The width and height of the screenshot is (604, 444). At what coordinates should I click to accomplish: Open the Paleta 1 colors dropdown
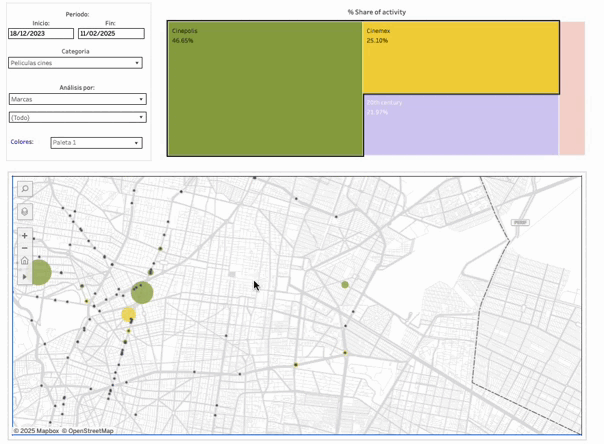coord(96,143)
